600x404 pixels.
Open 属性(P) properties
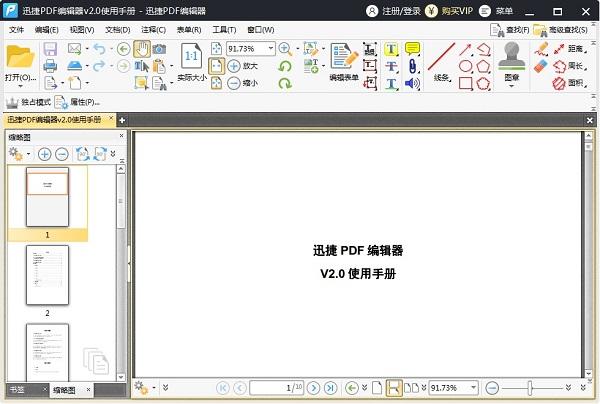pos(77,102)
